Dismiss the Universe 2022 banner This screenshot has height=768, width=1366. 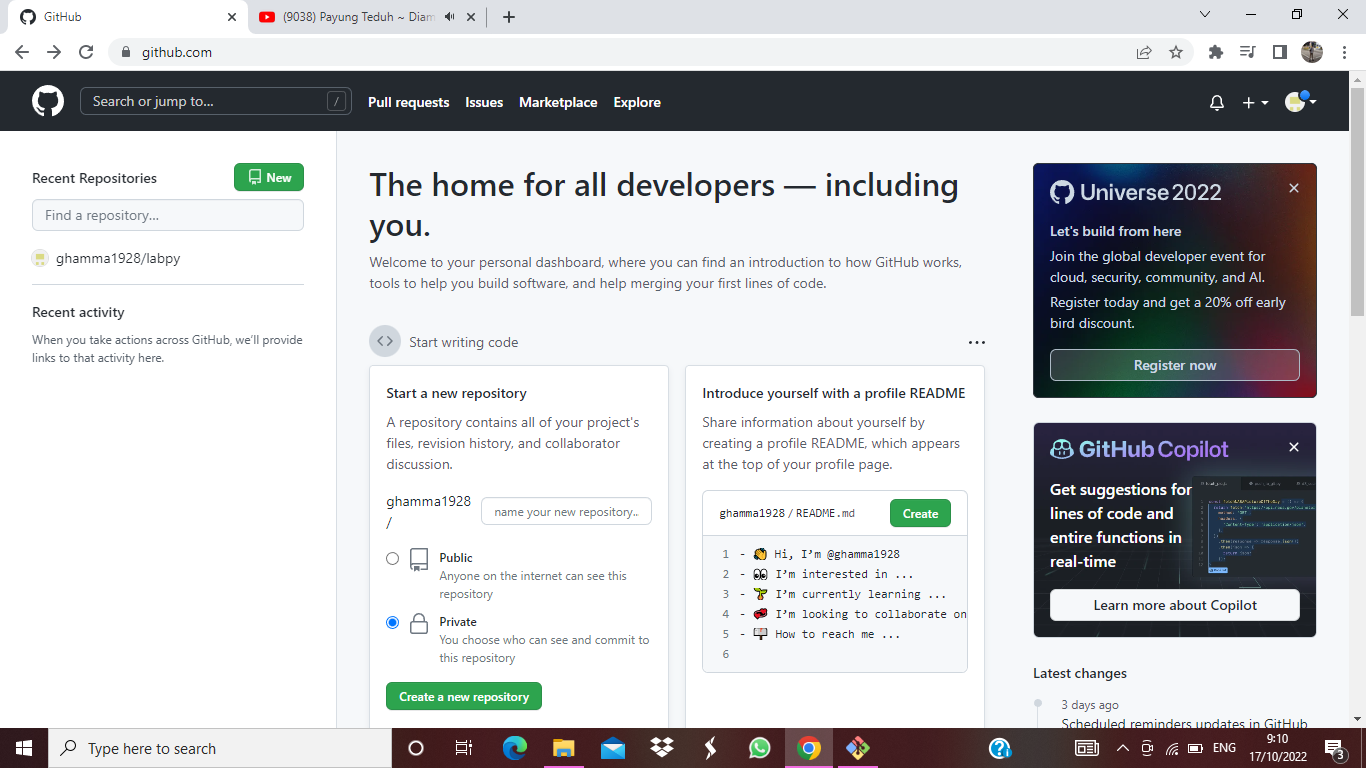tap(1294, 188)
